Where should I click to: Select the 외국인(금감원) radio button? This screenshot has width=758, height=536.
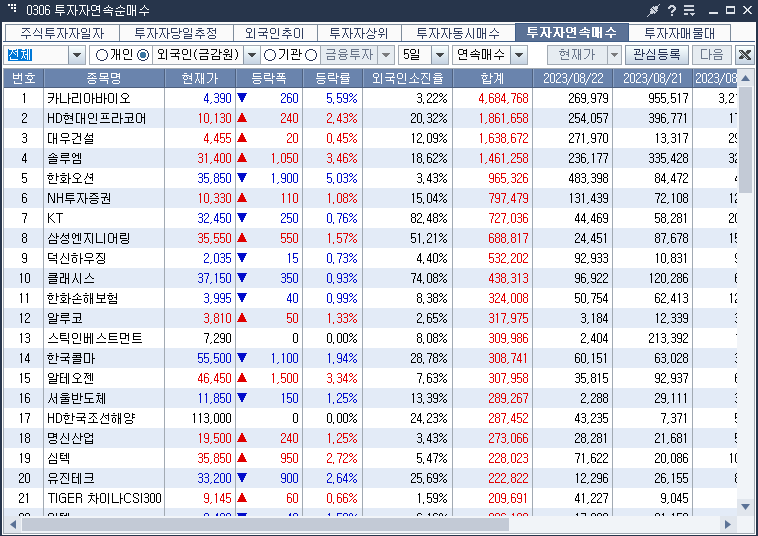pos(143,55)
